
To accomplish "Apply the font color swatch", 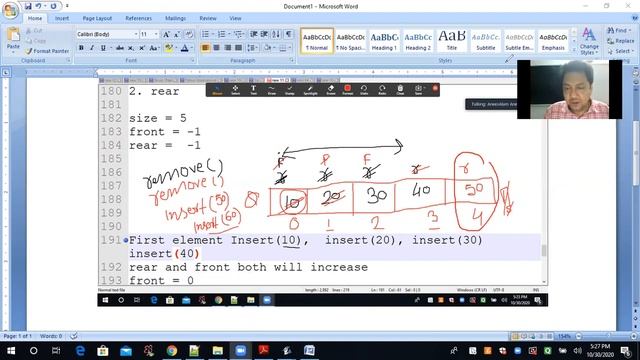I will coord(184,48).
